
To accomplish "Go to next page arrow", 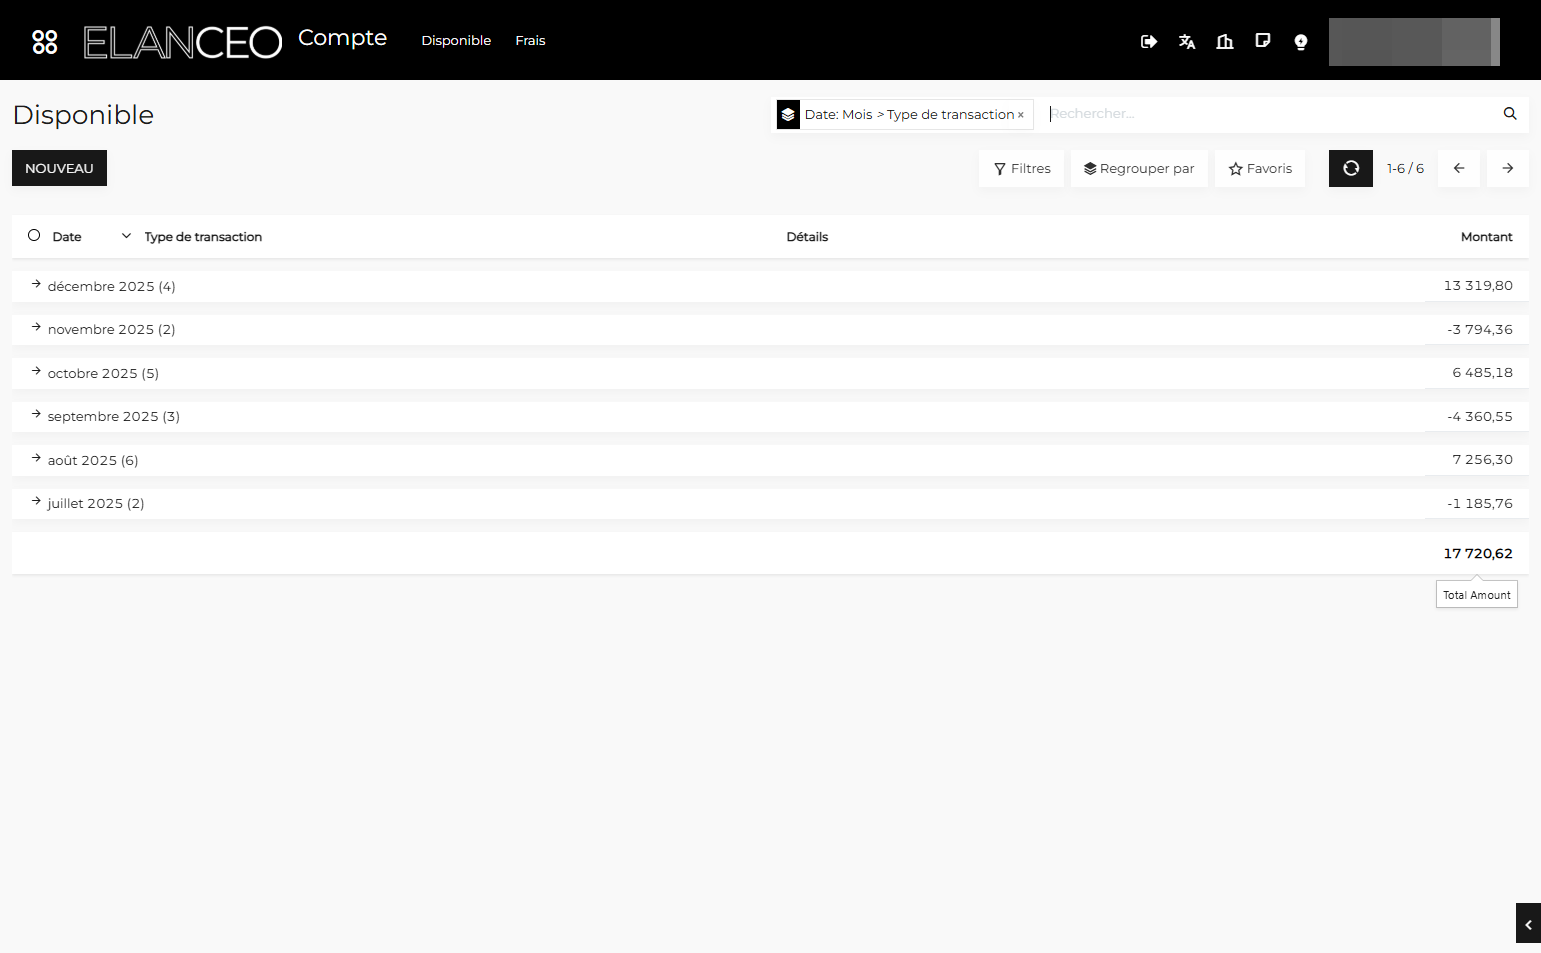I will [x=1508, y=168].
